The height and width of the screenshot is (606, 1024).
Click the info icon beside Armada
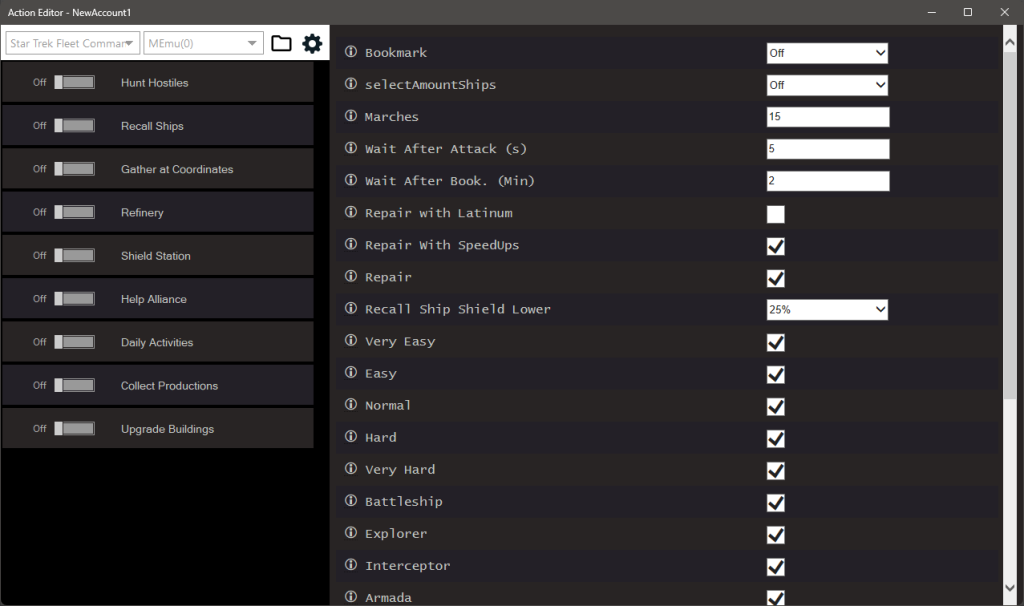(x=348, y=597)
